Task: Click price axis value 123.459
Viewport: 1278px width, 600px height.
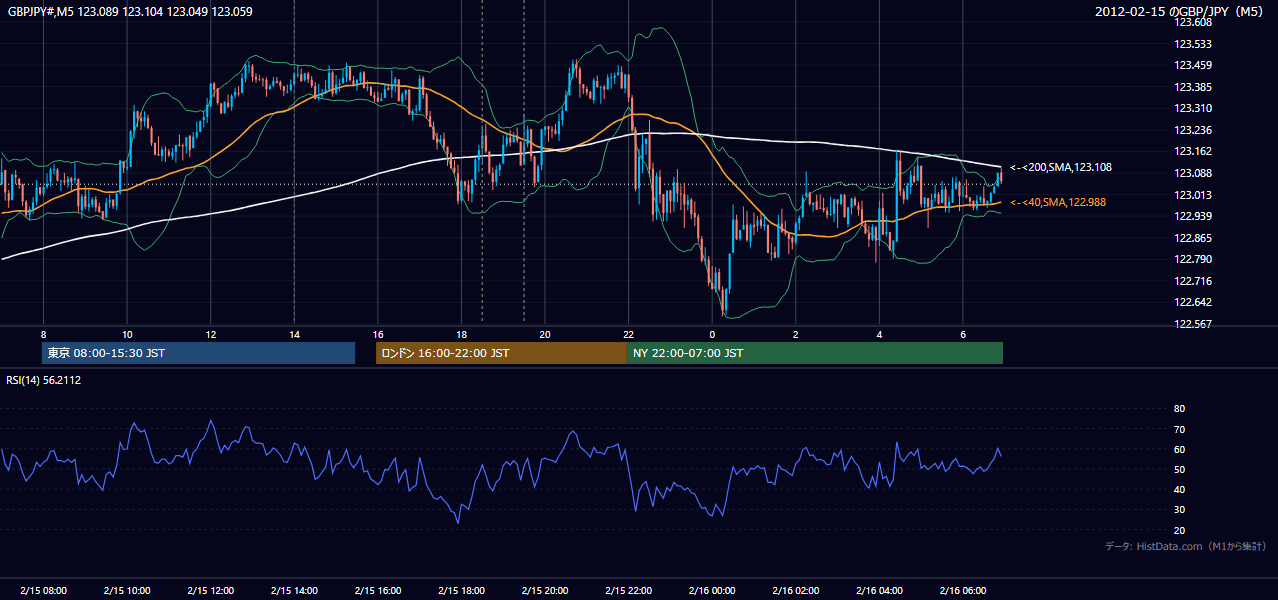Action: [1192, 66]
